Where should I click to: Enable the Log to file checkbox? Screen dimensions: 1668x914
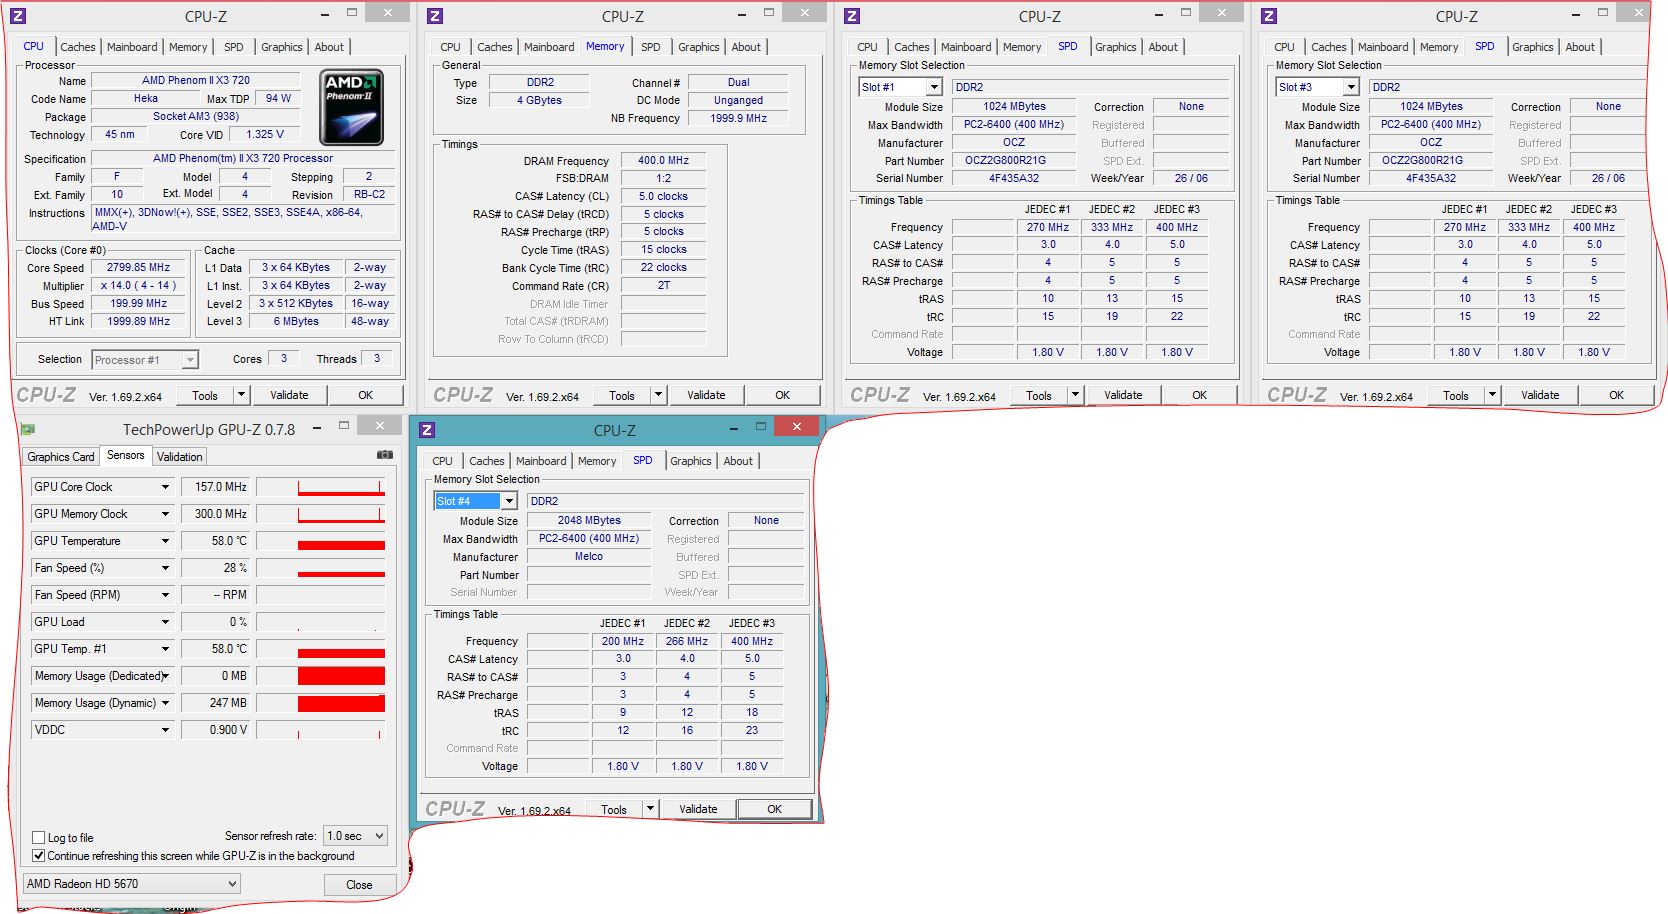(39, 838)
